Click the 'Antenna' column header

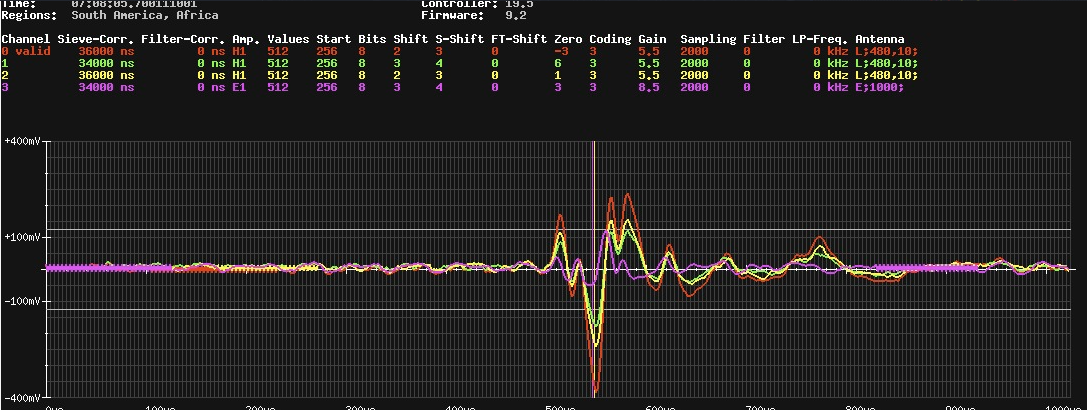(x=880, y=40)
